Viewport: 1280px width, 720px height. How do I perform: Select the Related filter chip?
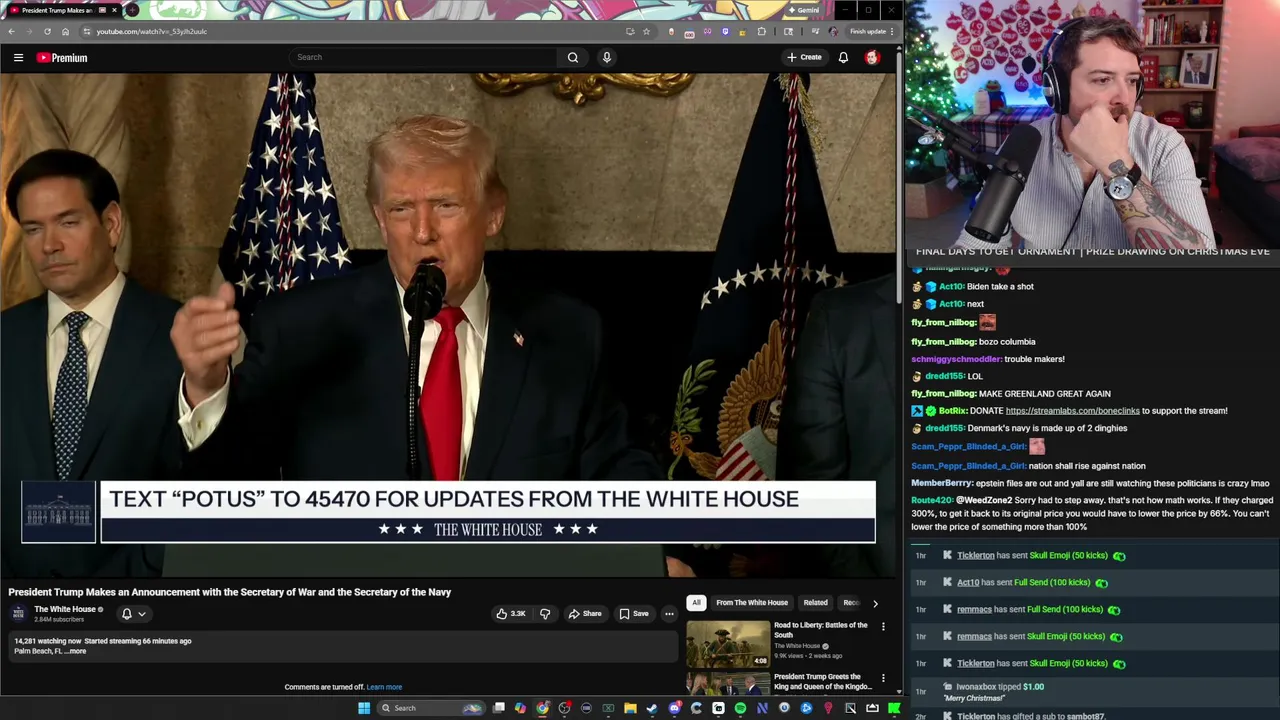(815, 603)
